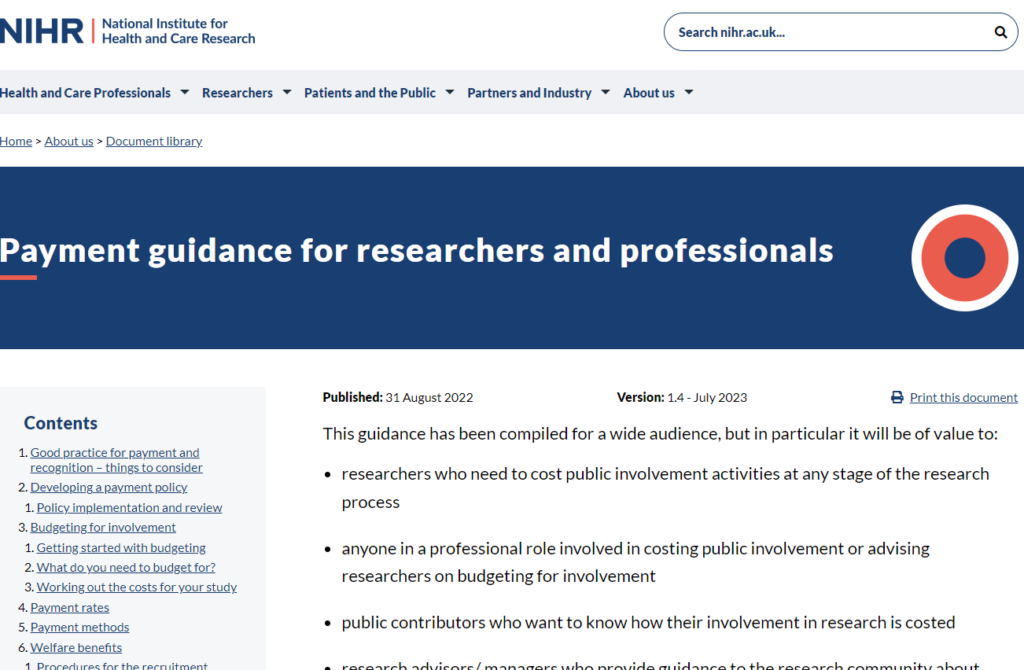Expand the Researchers menu arrow
The image size is (1024, 670).
point(287,93)
